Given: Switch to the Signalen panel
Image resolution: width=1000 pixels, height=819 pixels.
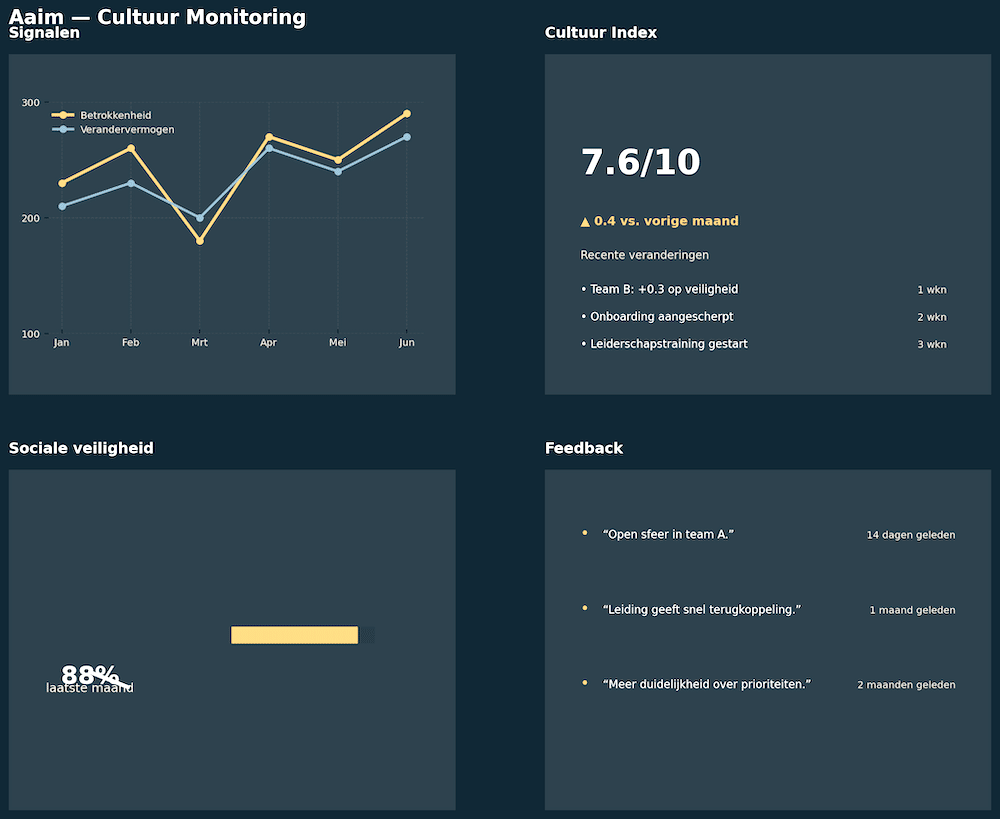Looking at the screenshot, I should (44, 32).
